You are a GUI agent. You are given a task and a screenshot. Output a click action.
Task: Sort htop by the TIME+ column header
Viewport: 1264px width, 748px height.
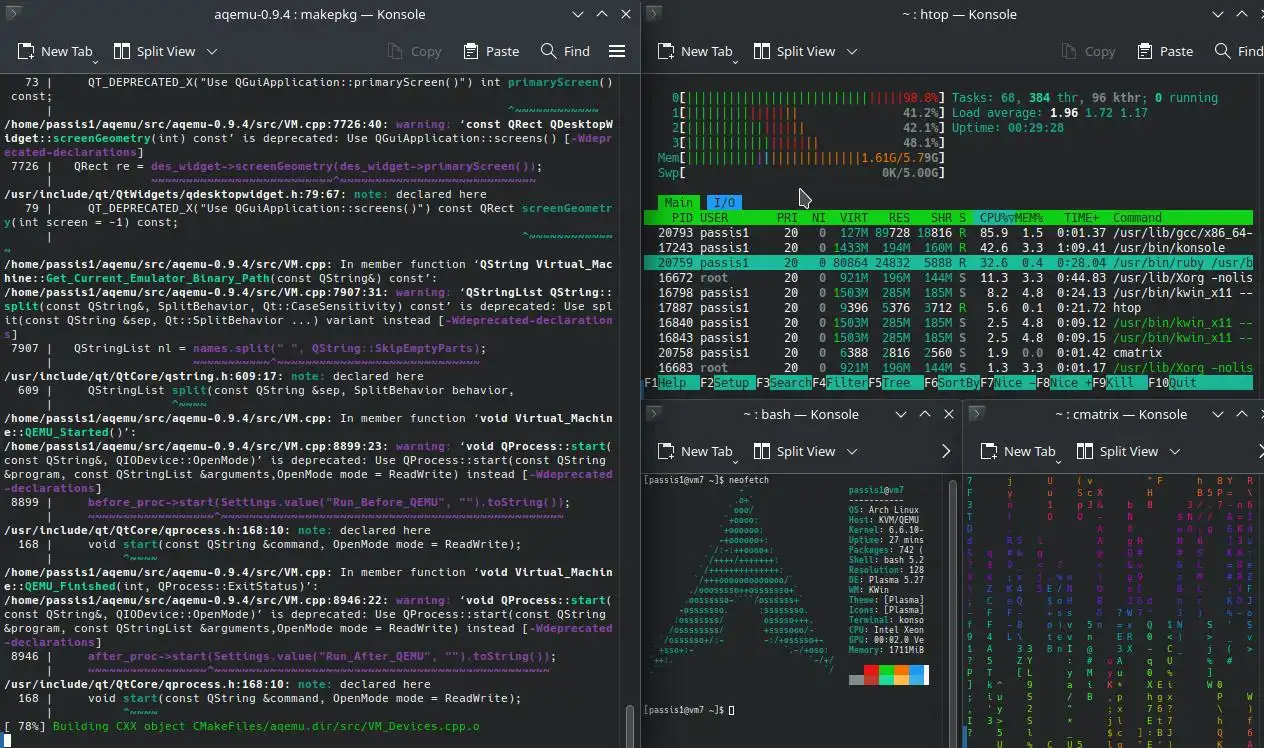(x=1082, y=217)
